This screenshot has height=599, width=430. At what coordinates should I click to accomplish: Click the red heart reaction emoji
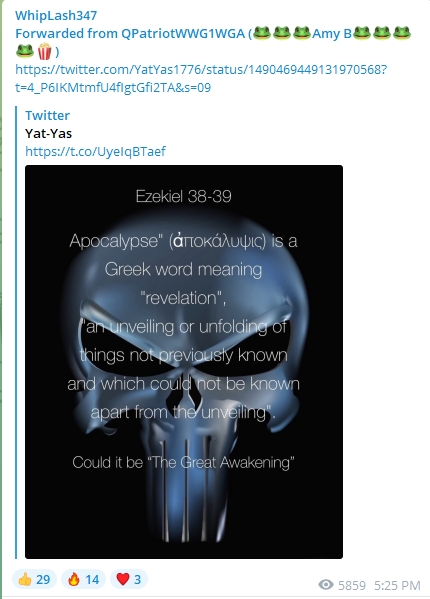tap(123, 579)
